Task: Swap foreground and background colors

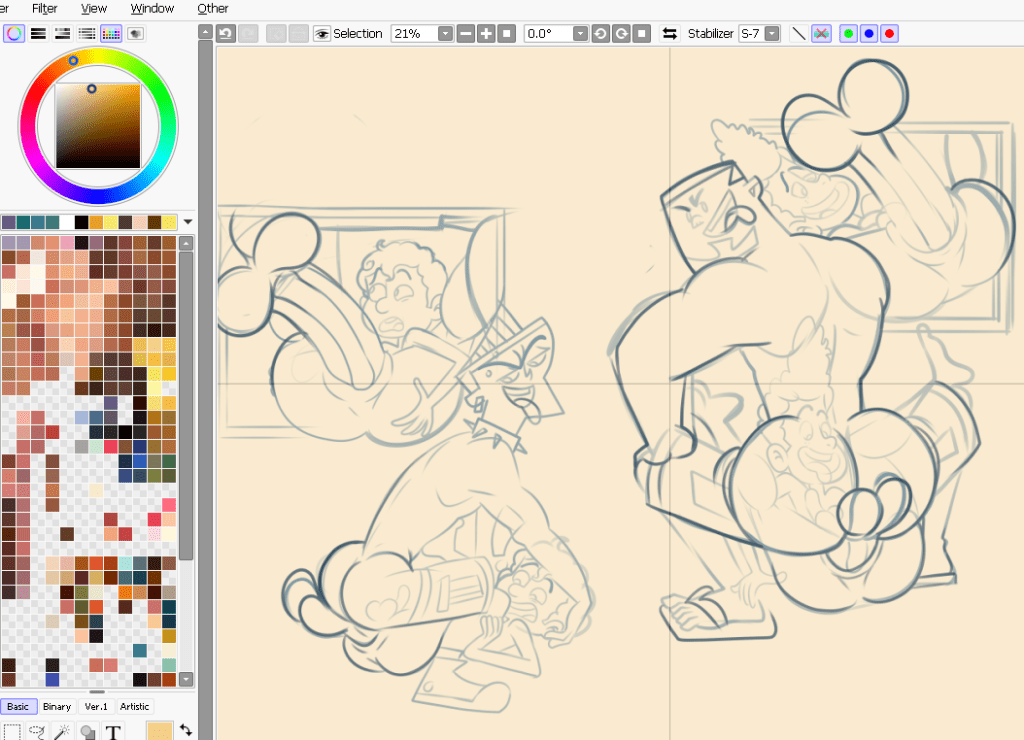Action: coord(186,730)
